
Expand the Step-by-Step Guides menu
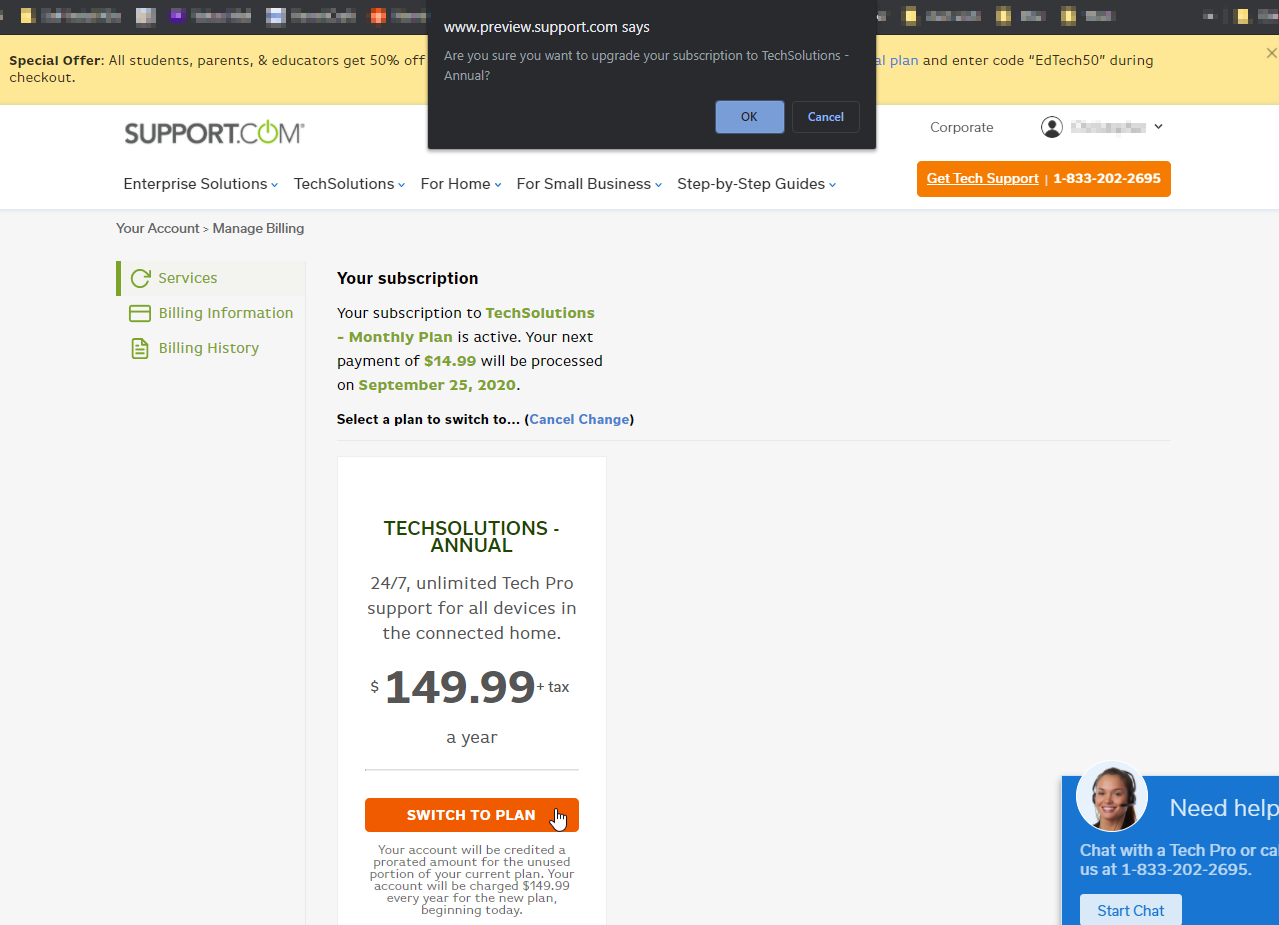click(x=756, y=184)
